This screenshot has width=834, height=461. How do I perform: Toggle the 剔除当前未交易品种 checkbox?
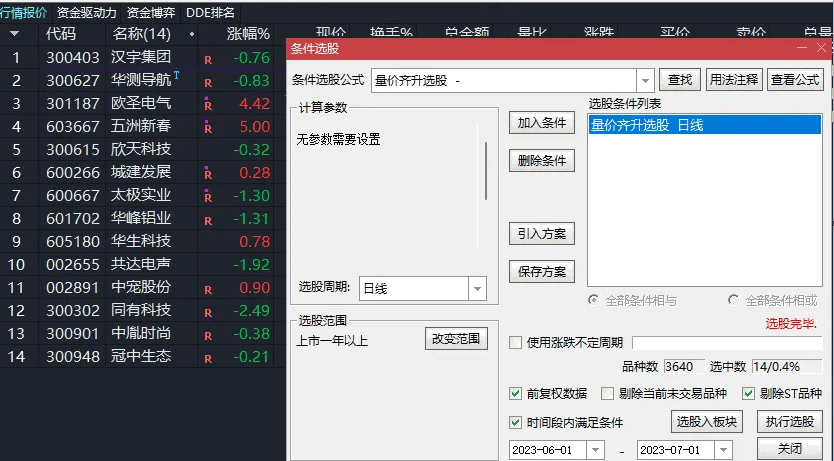607,393
